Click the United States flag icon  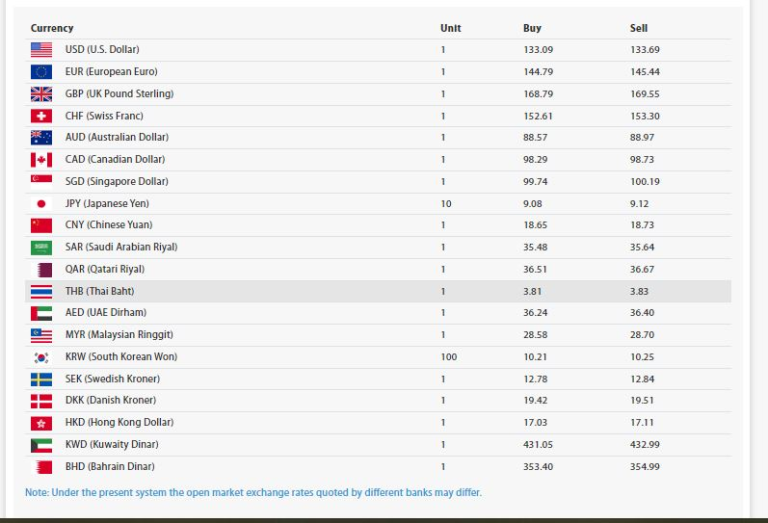[x=41, y=49]
